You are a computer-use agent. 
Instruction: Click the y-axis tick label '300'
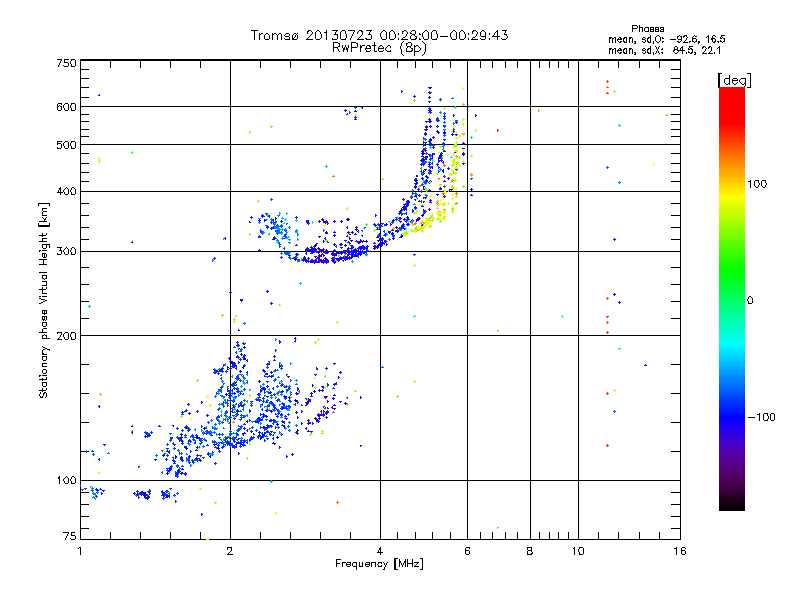click(67, 251)
